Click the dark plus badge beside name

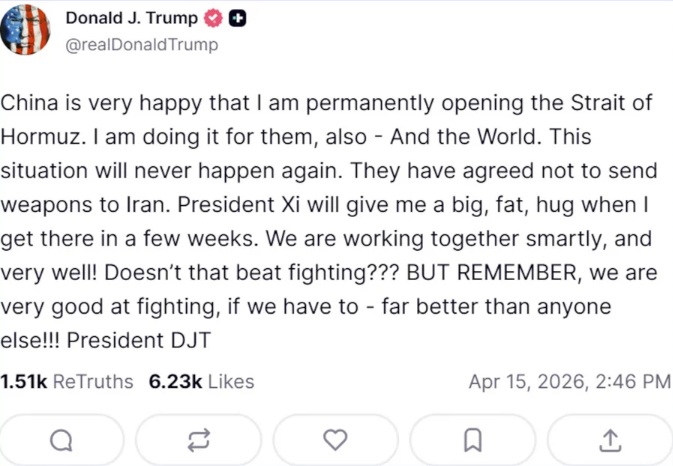pyautogui.click(x=238, y=19)
